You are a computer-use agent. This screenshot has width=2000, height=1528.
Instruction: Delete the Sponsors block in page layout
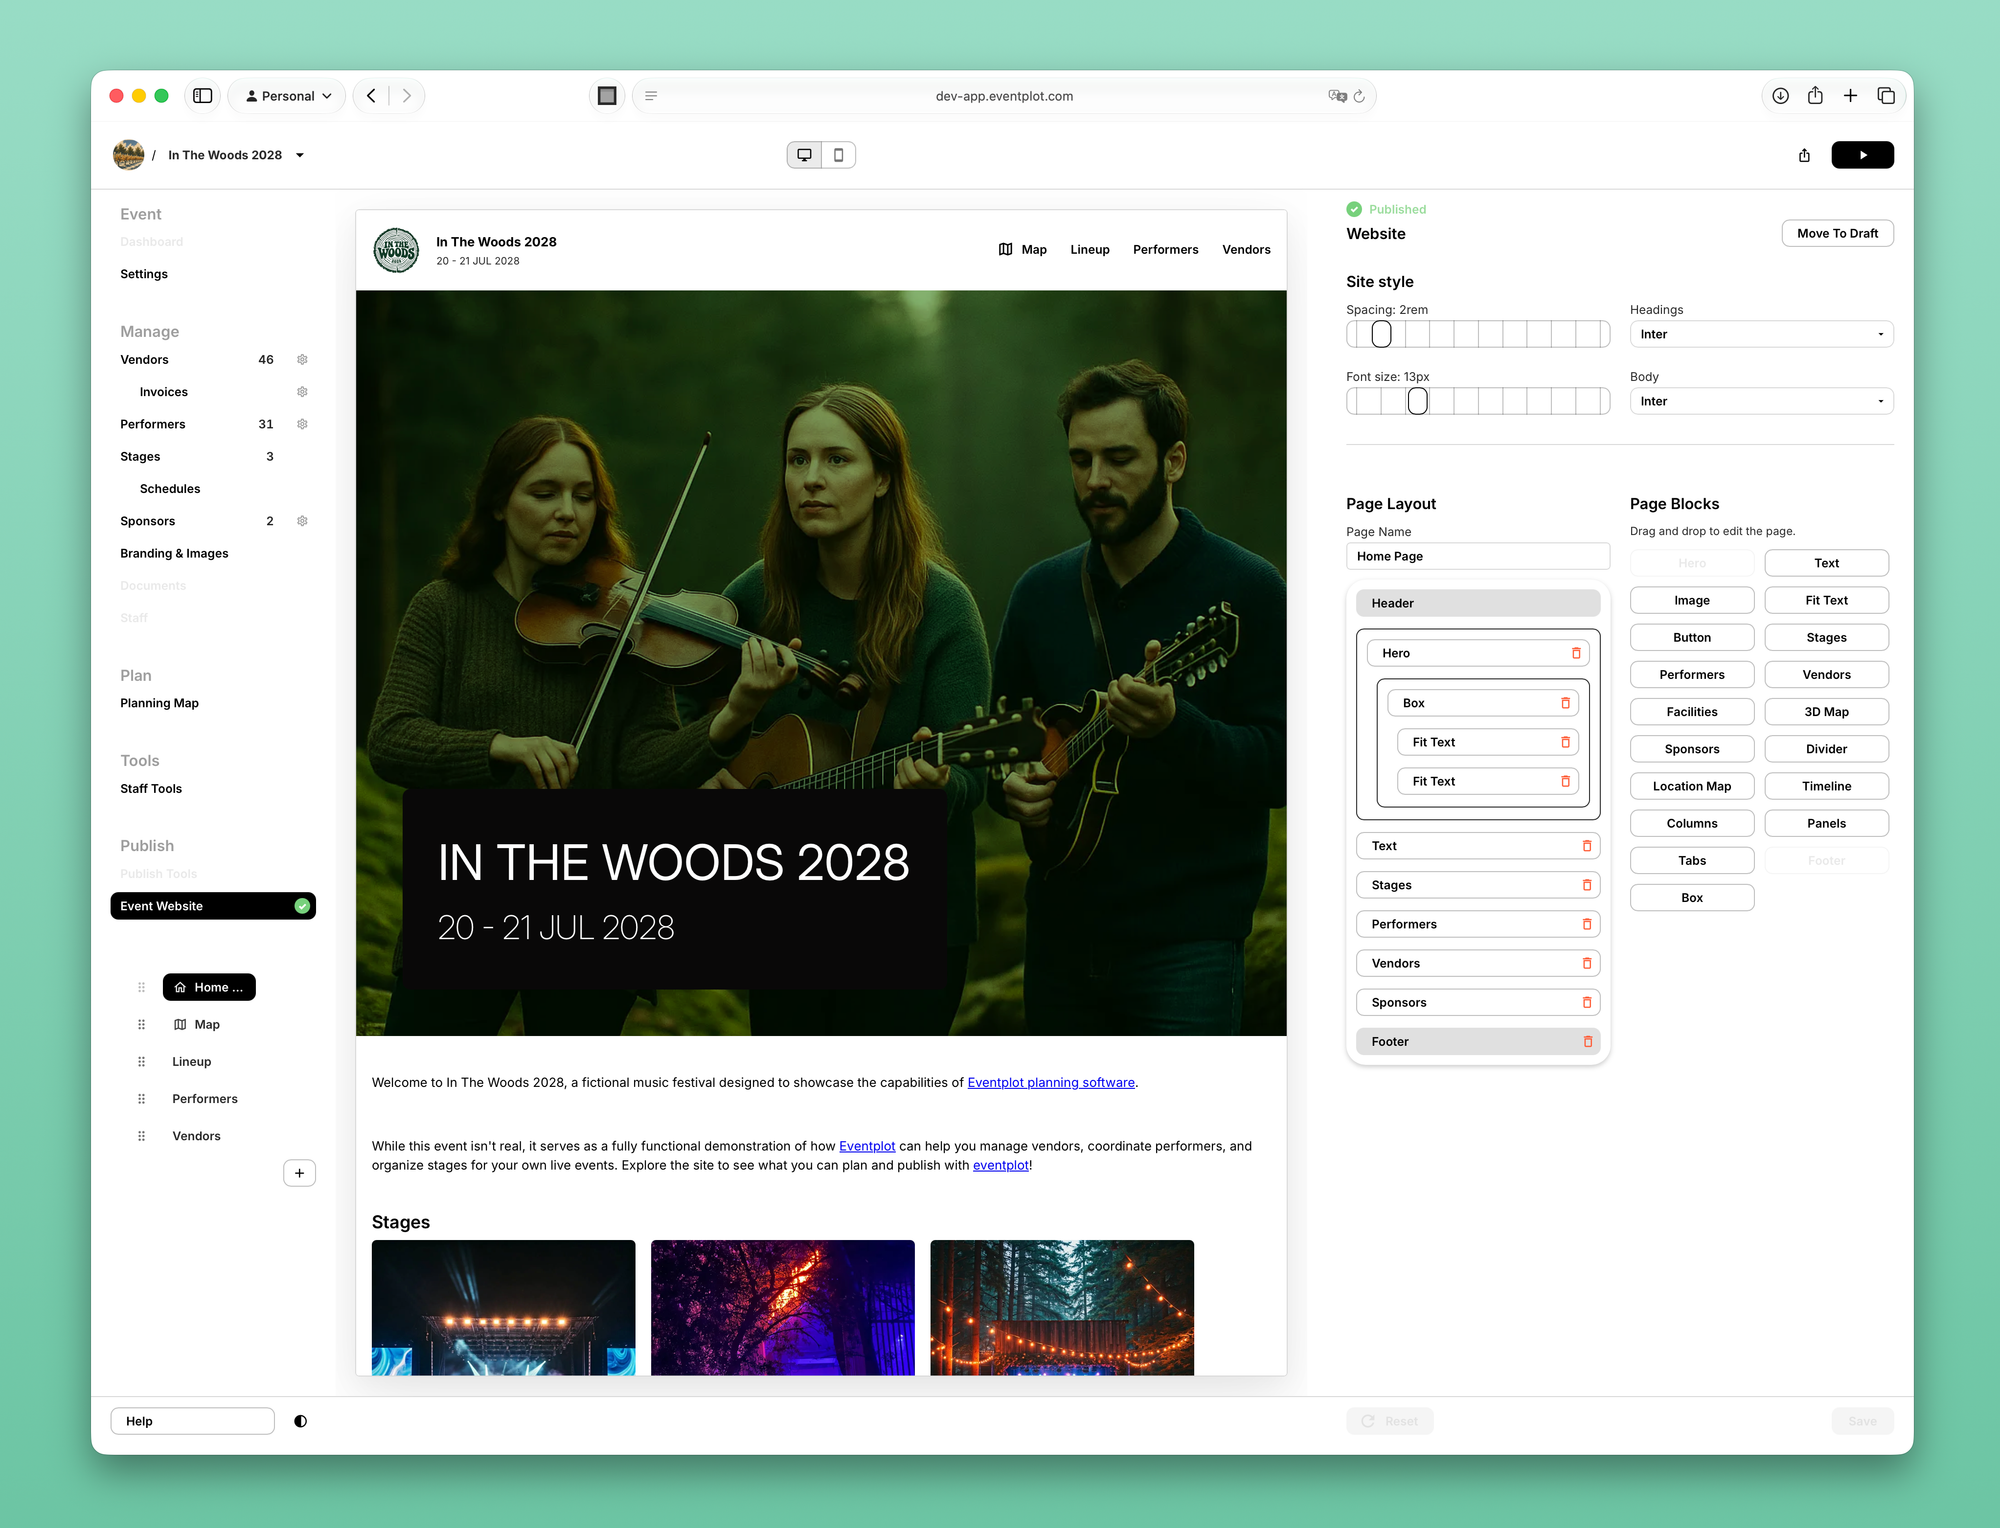(1587, 1002)
